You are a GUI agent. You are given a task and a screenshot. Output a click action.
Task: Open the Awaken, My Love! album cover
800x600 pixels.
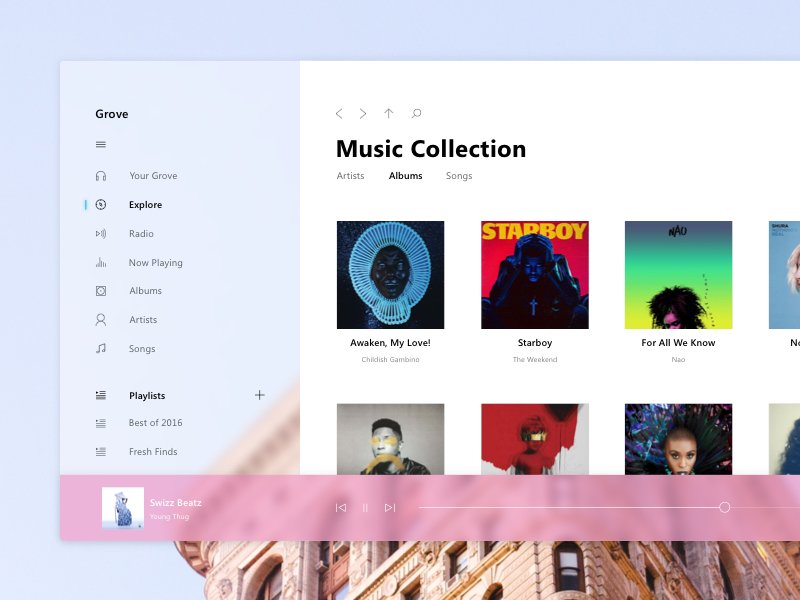click(x=390, y=275)
